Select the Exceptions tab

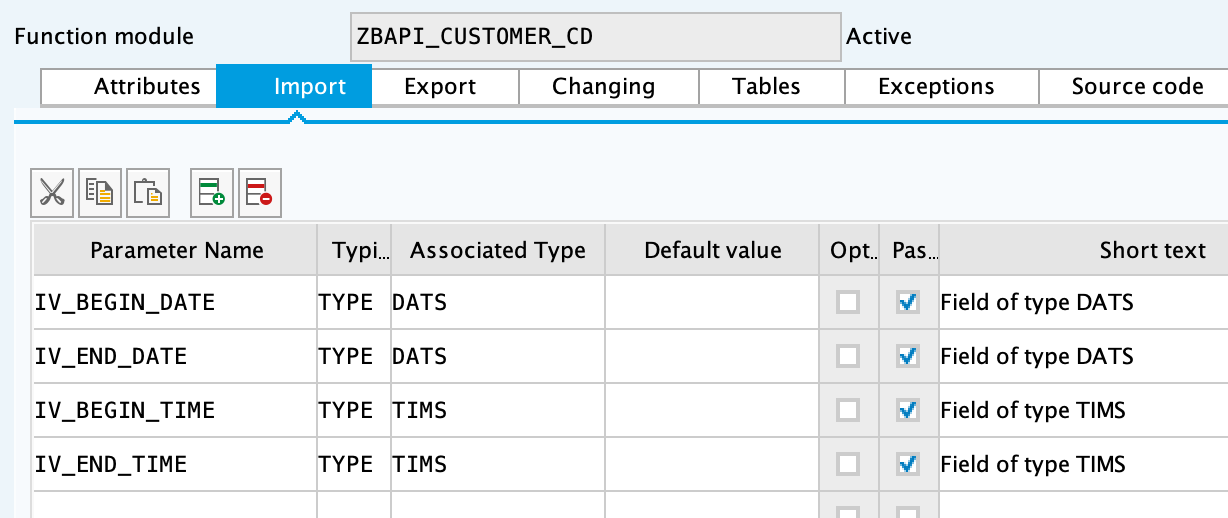tap(936, 87)
